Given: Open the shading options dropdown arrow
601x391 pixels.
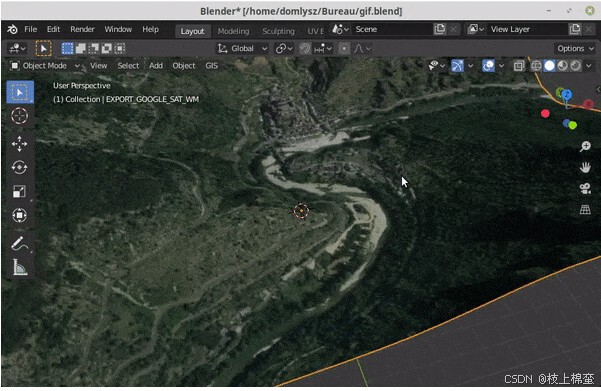Looking at the screenshot, I should 589,66.
